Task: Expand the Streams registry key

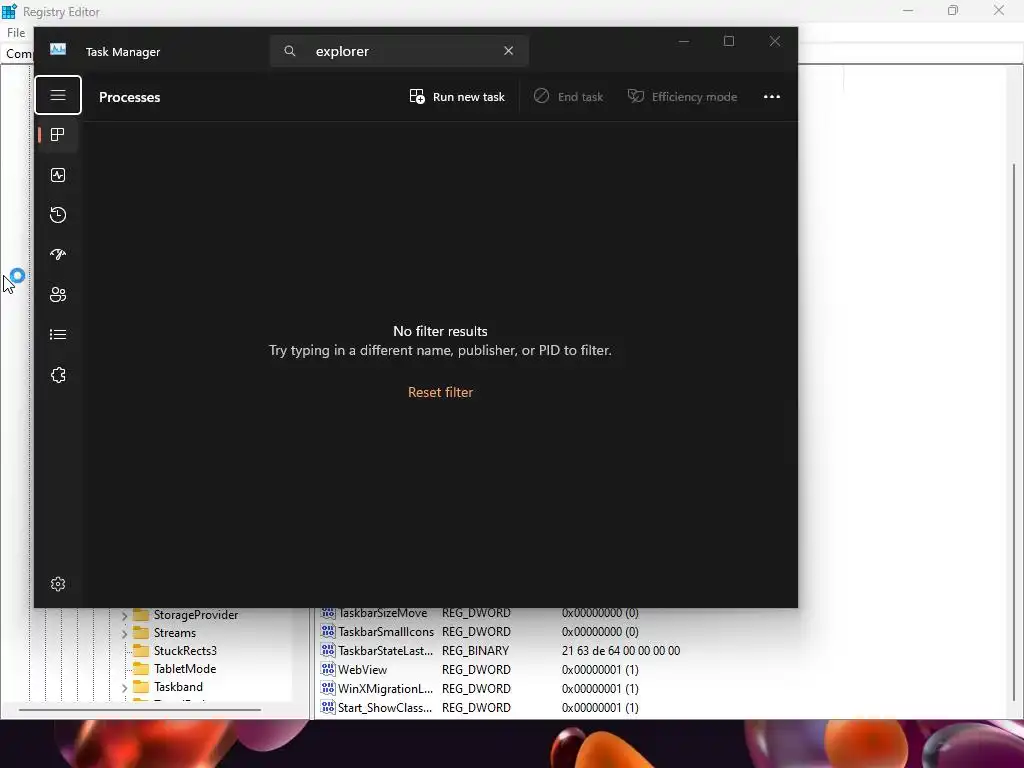Action: (x=125, y=633)
